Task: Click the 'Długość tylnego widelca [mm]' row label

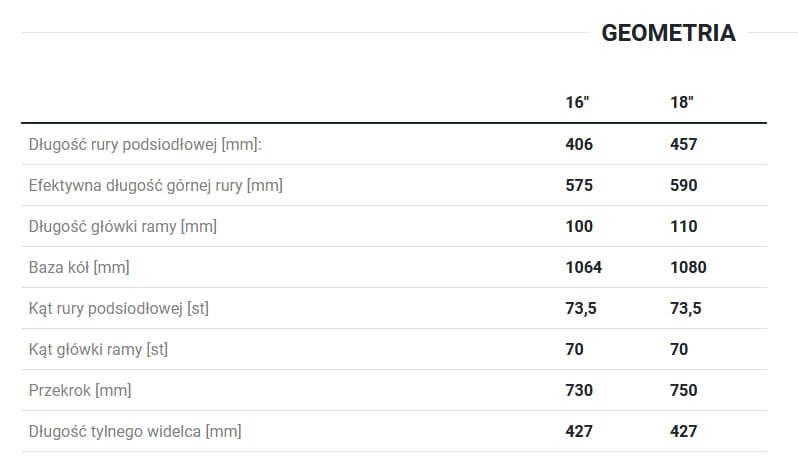Action: (x=135, y=431)
